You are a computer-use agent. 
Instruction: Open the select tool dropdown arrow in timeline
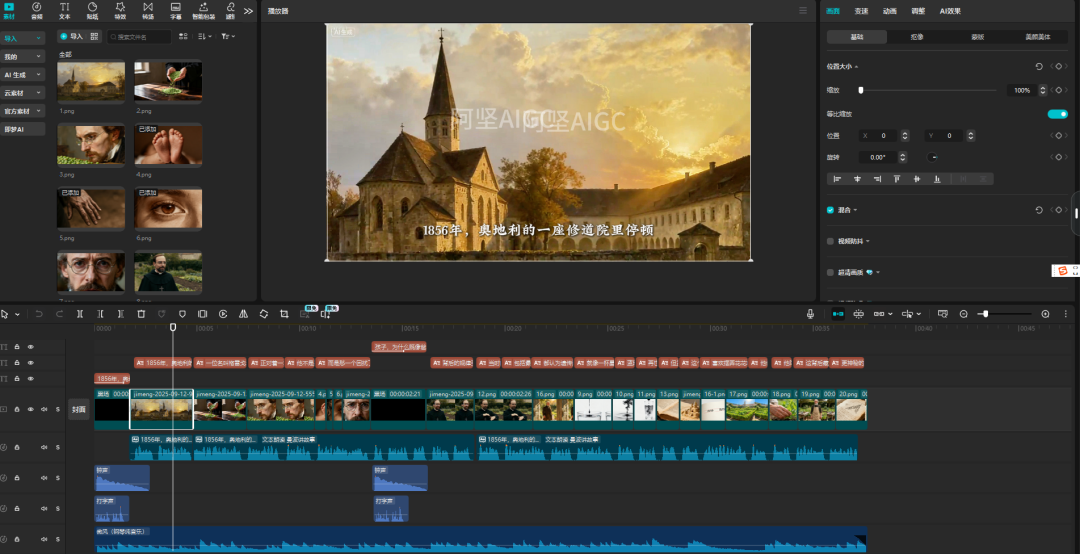point(17,314)
